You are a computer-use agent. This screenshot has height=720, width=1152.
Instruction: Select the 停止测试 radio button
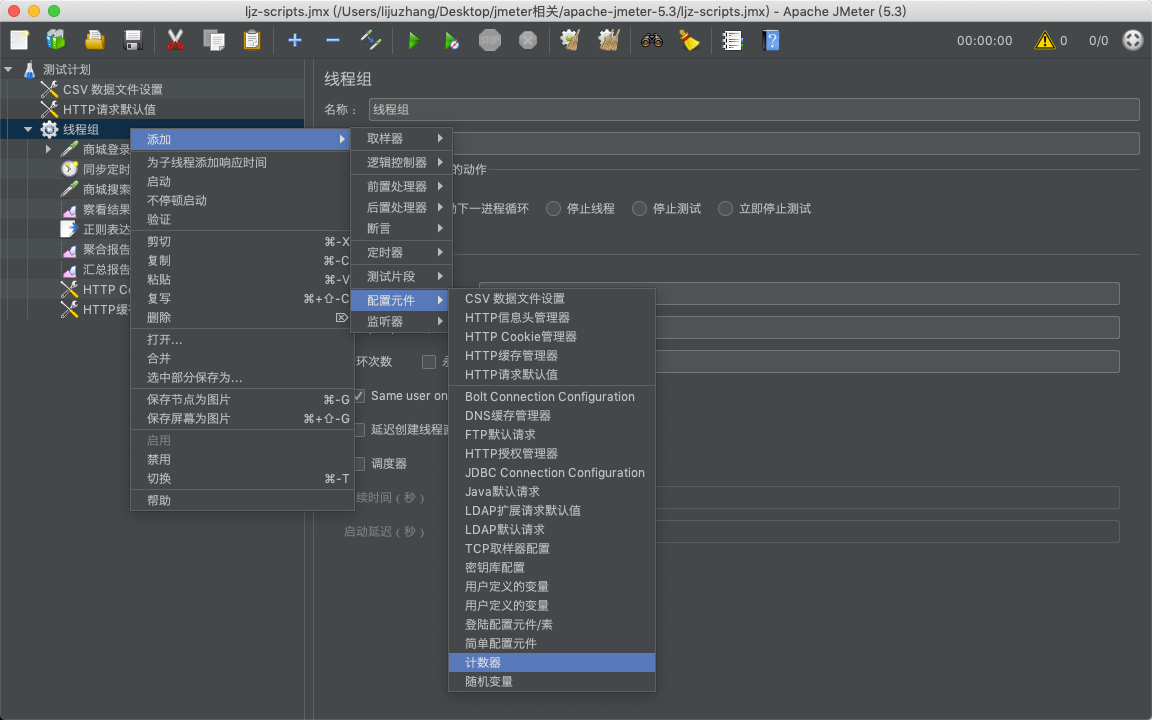coord(639,209)
